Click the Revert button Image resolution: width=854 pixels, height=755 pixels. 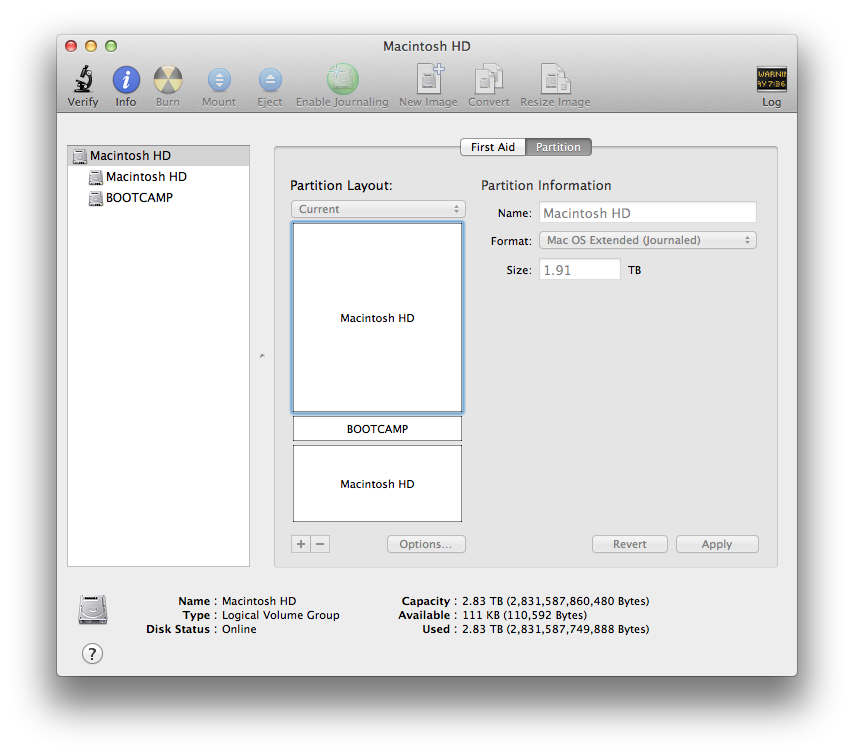pos(630,544)
